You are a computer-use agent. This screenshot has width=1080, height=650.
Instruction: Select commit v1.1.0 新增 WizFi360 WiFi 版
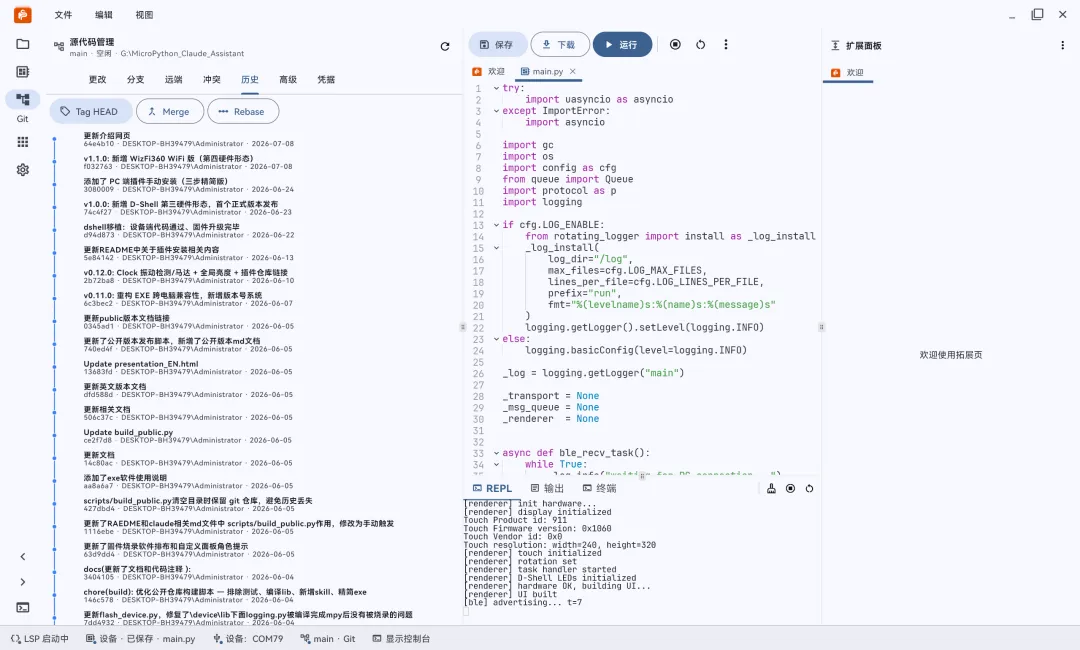[188, 162]
